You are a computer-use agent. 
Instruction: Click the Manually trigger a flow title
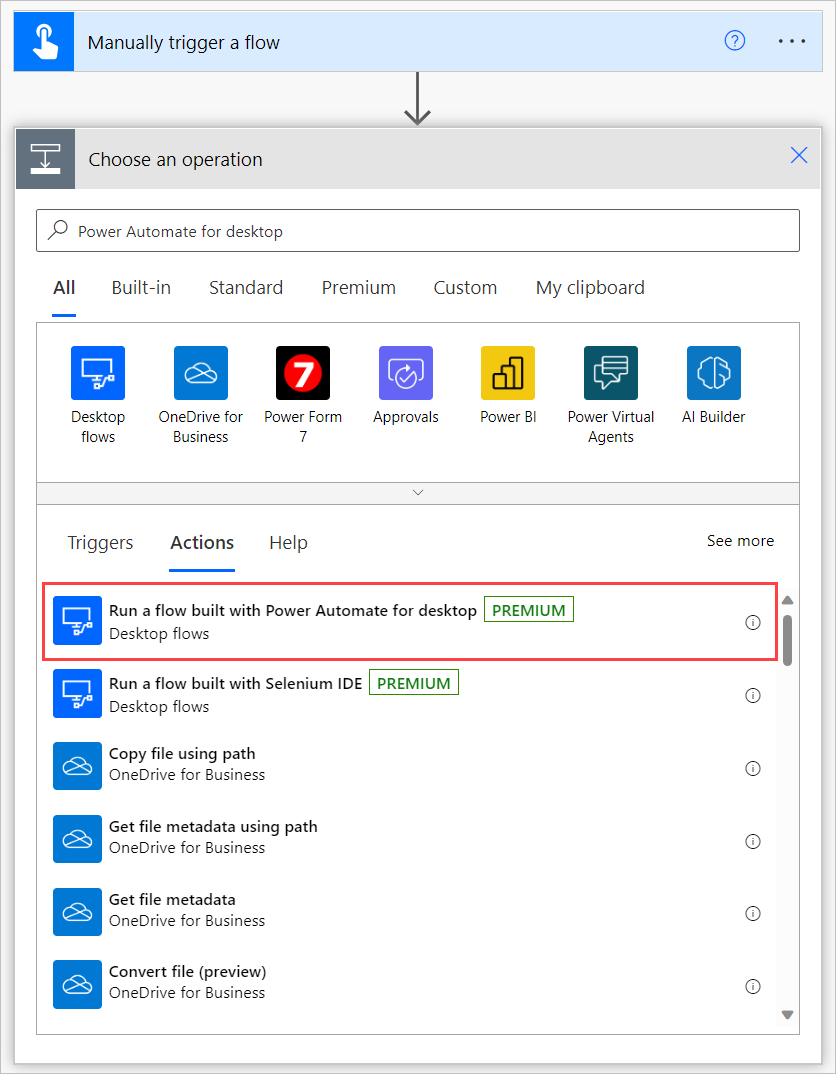tap(183, 42)
